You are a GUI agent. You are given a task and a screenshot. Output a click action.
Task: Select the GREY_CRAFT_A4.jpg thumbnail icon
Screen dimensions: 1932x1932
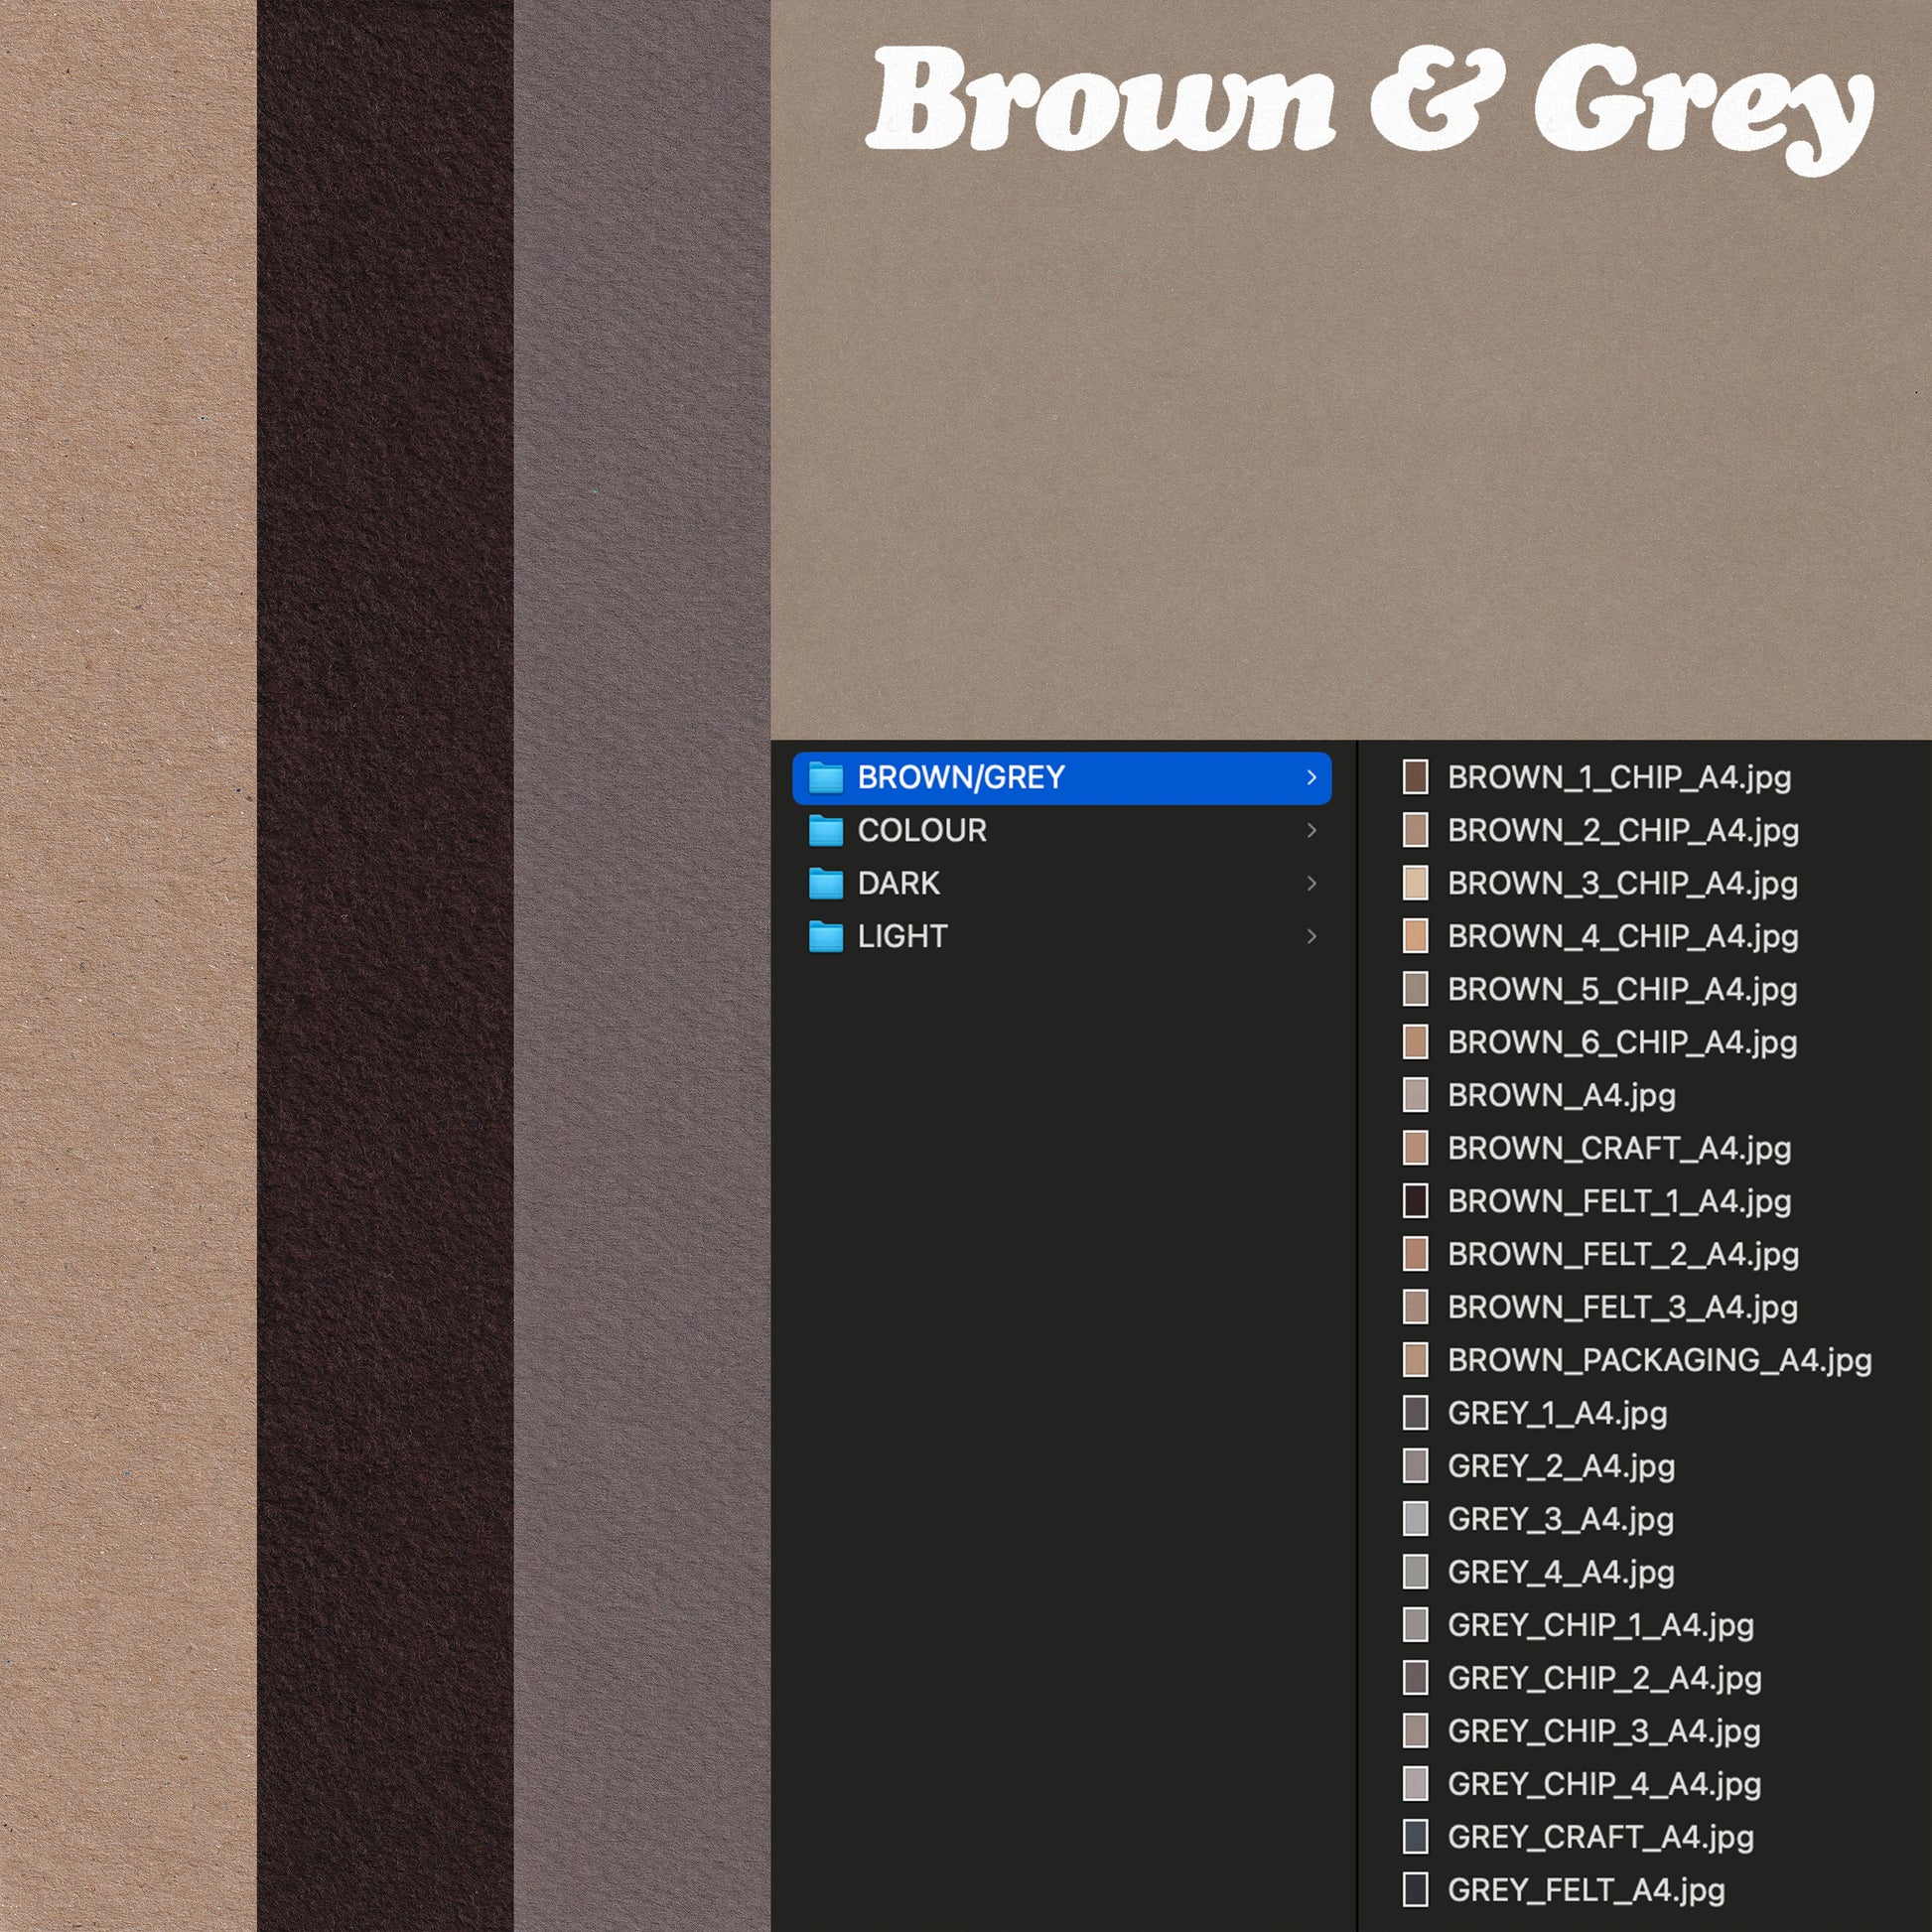pyautogui.click(x=1415, y=1836)
